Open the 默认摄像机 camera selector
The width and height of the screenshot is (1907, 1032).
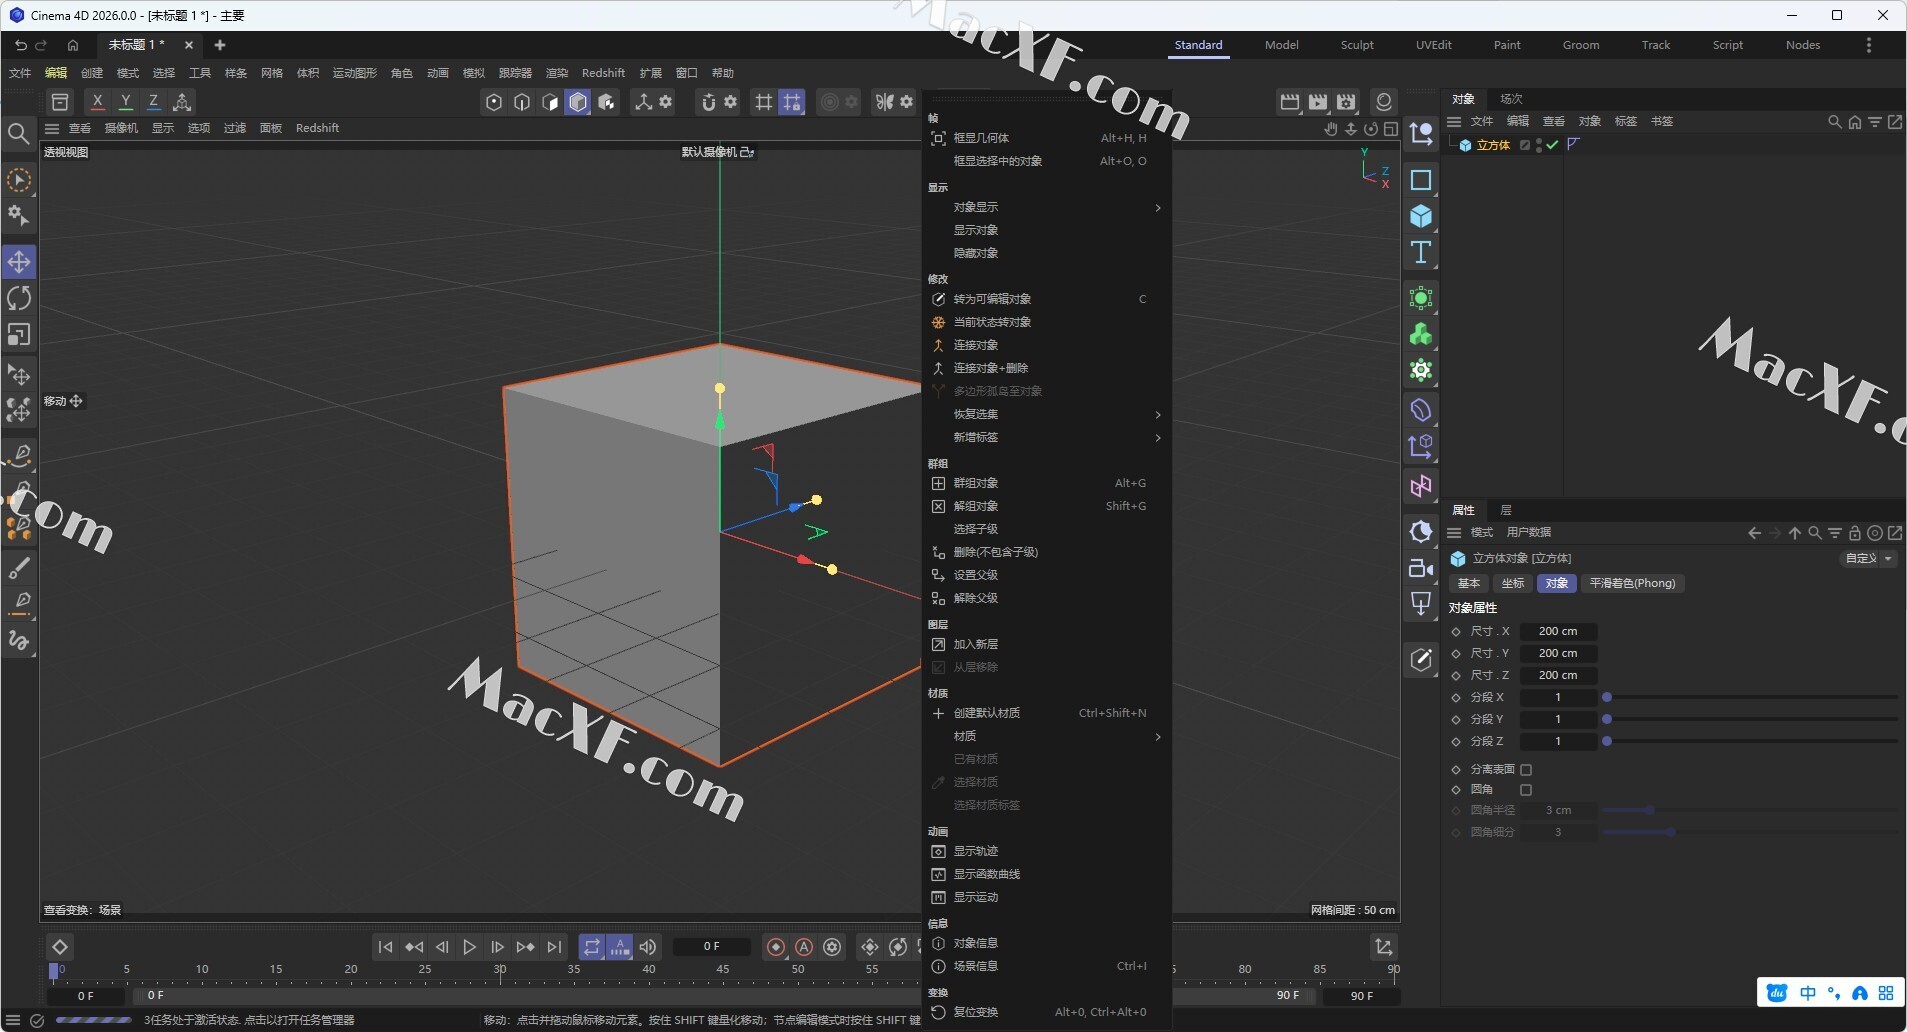(x=717, y=152)
